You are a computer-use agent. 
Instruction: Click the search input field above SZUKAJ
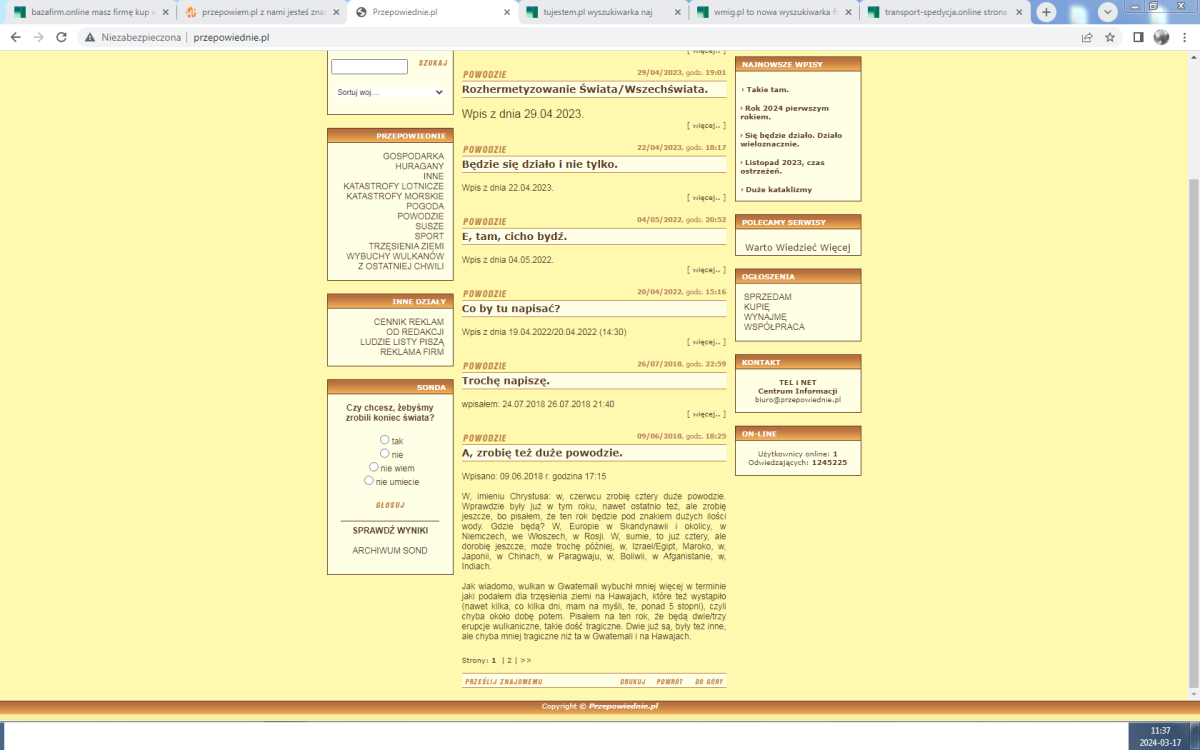(369, 67)
